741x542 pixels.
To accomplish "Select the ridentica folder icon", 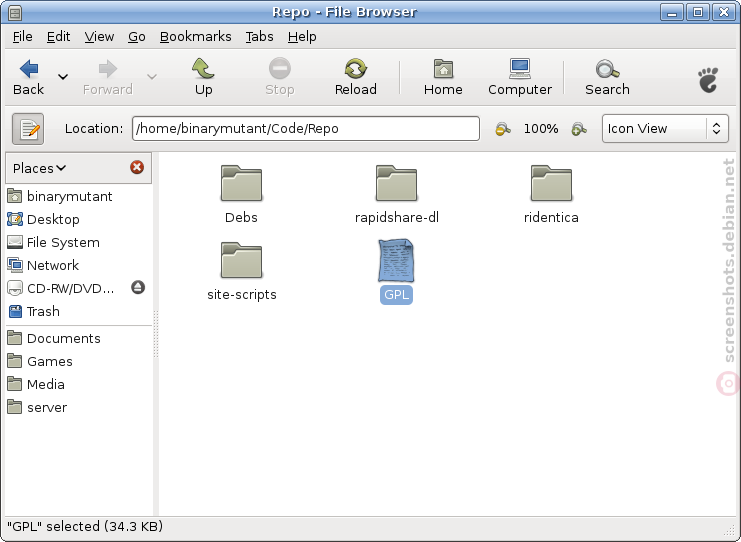I will click(x=551, y=183).
